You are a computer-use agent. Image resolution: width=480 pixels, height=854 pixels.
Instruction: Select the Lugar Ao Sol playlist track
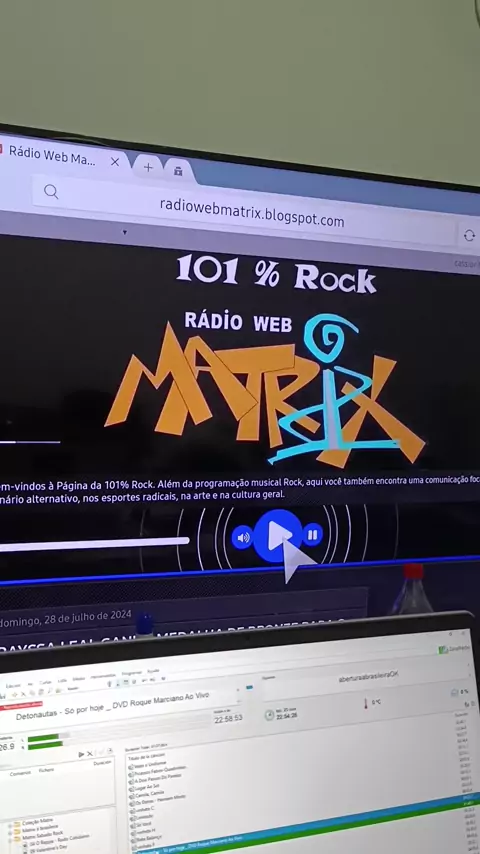(x=146, y=786)
